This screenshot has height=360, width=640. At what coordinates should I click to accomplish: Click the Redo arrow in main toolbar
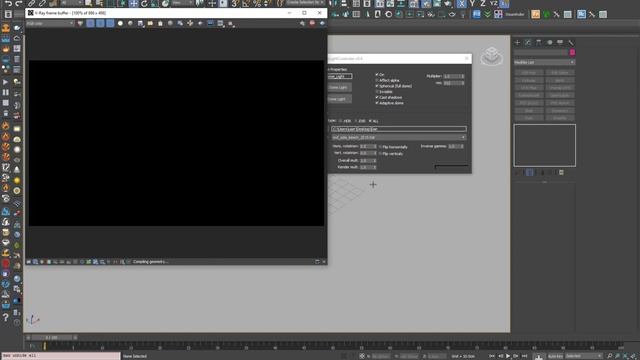click(19, 3)
